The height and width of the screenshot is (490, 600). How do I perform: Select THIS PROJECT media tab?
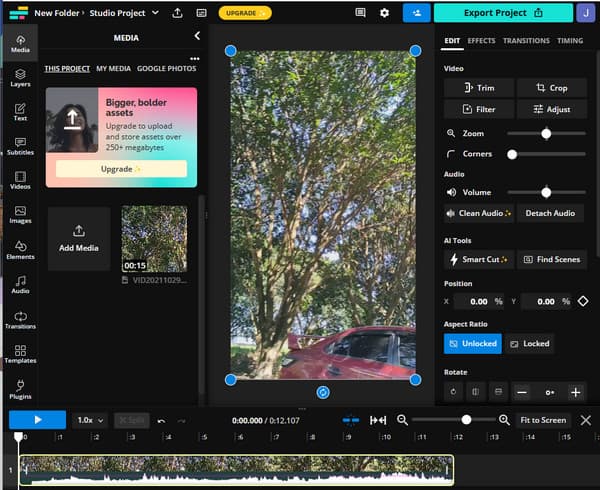(x=67, y=68)
